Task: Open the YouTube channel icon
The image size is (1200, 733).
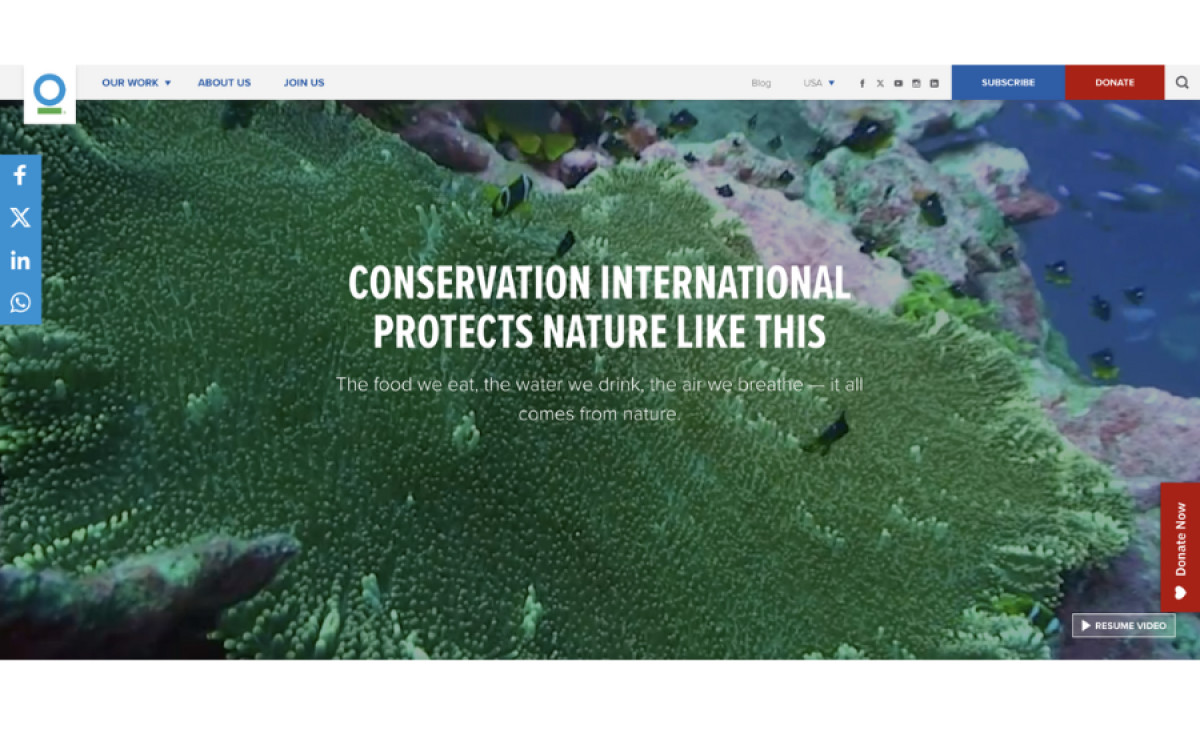Action: [x=898, y=83]
